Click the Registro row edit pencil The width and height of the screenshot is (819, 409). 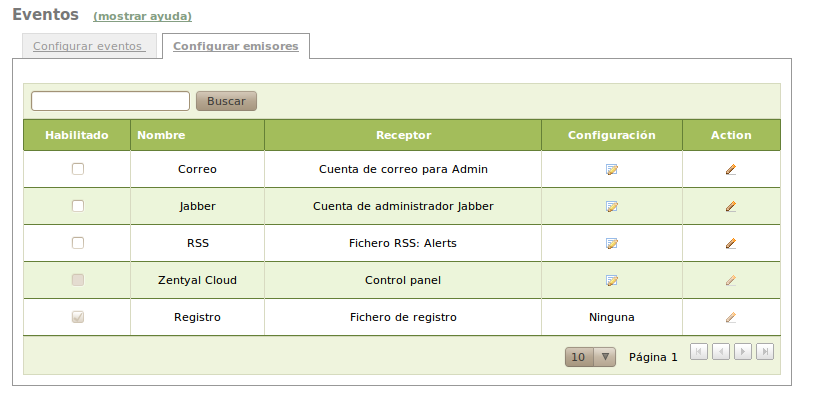(x=731, y=318)
